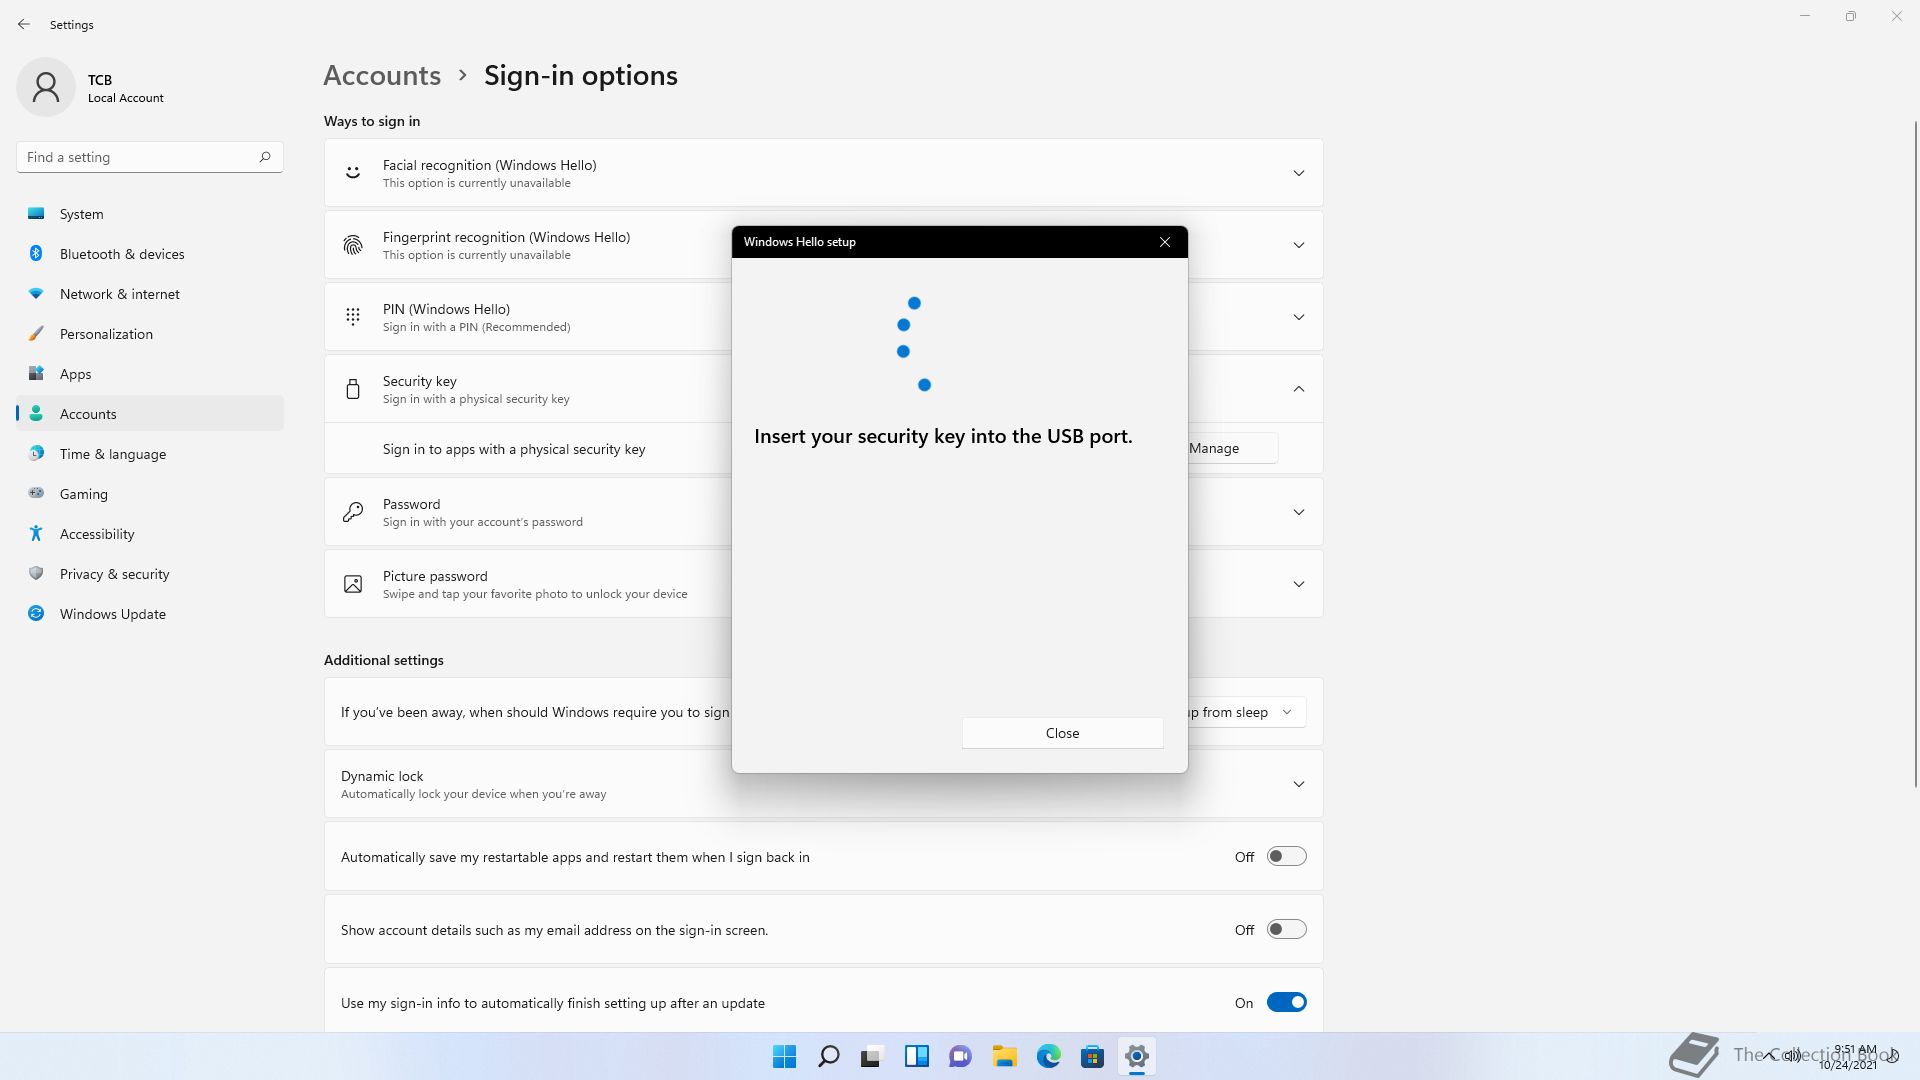1920x1080 pixels.
Task: Open the wake from sleep sign-in dropdown
Action: click(x=1246, y=712)
